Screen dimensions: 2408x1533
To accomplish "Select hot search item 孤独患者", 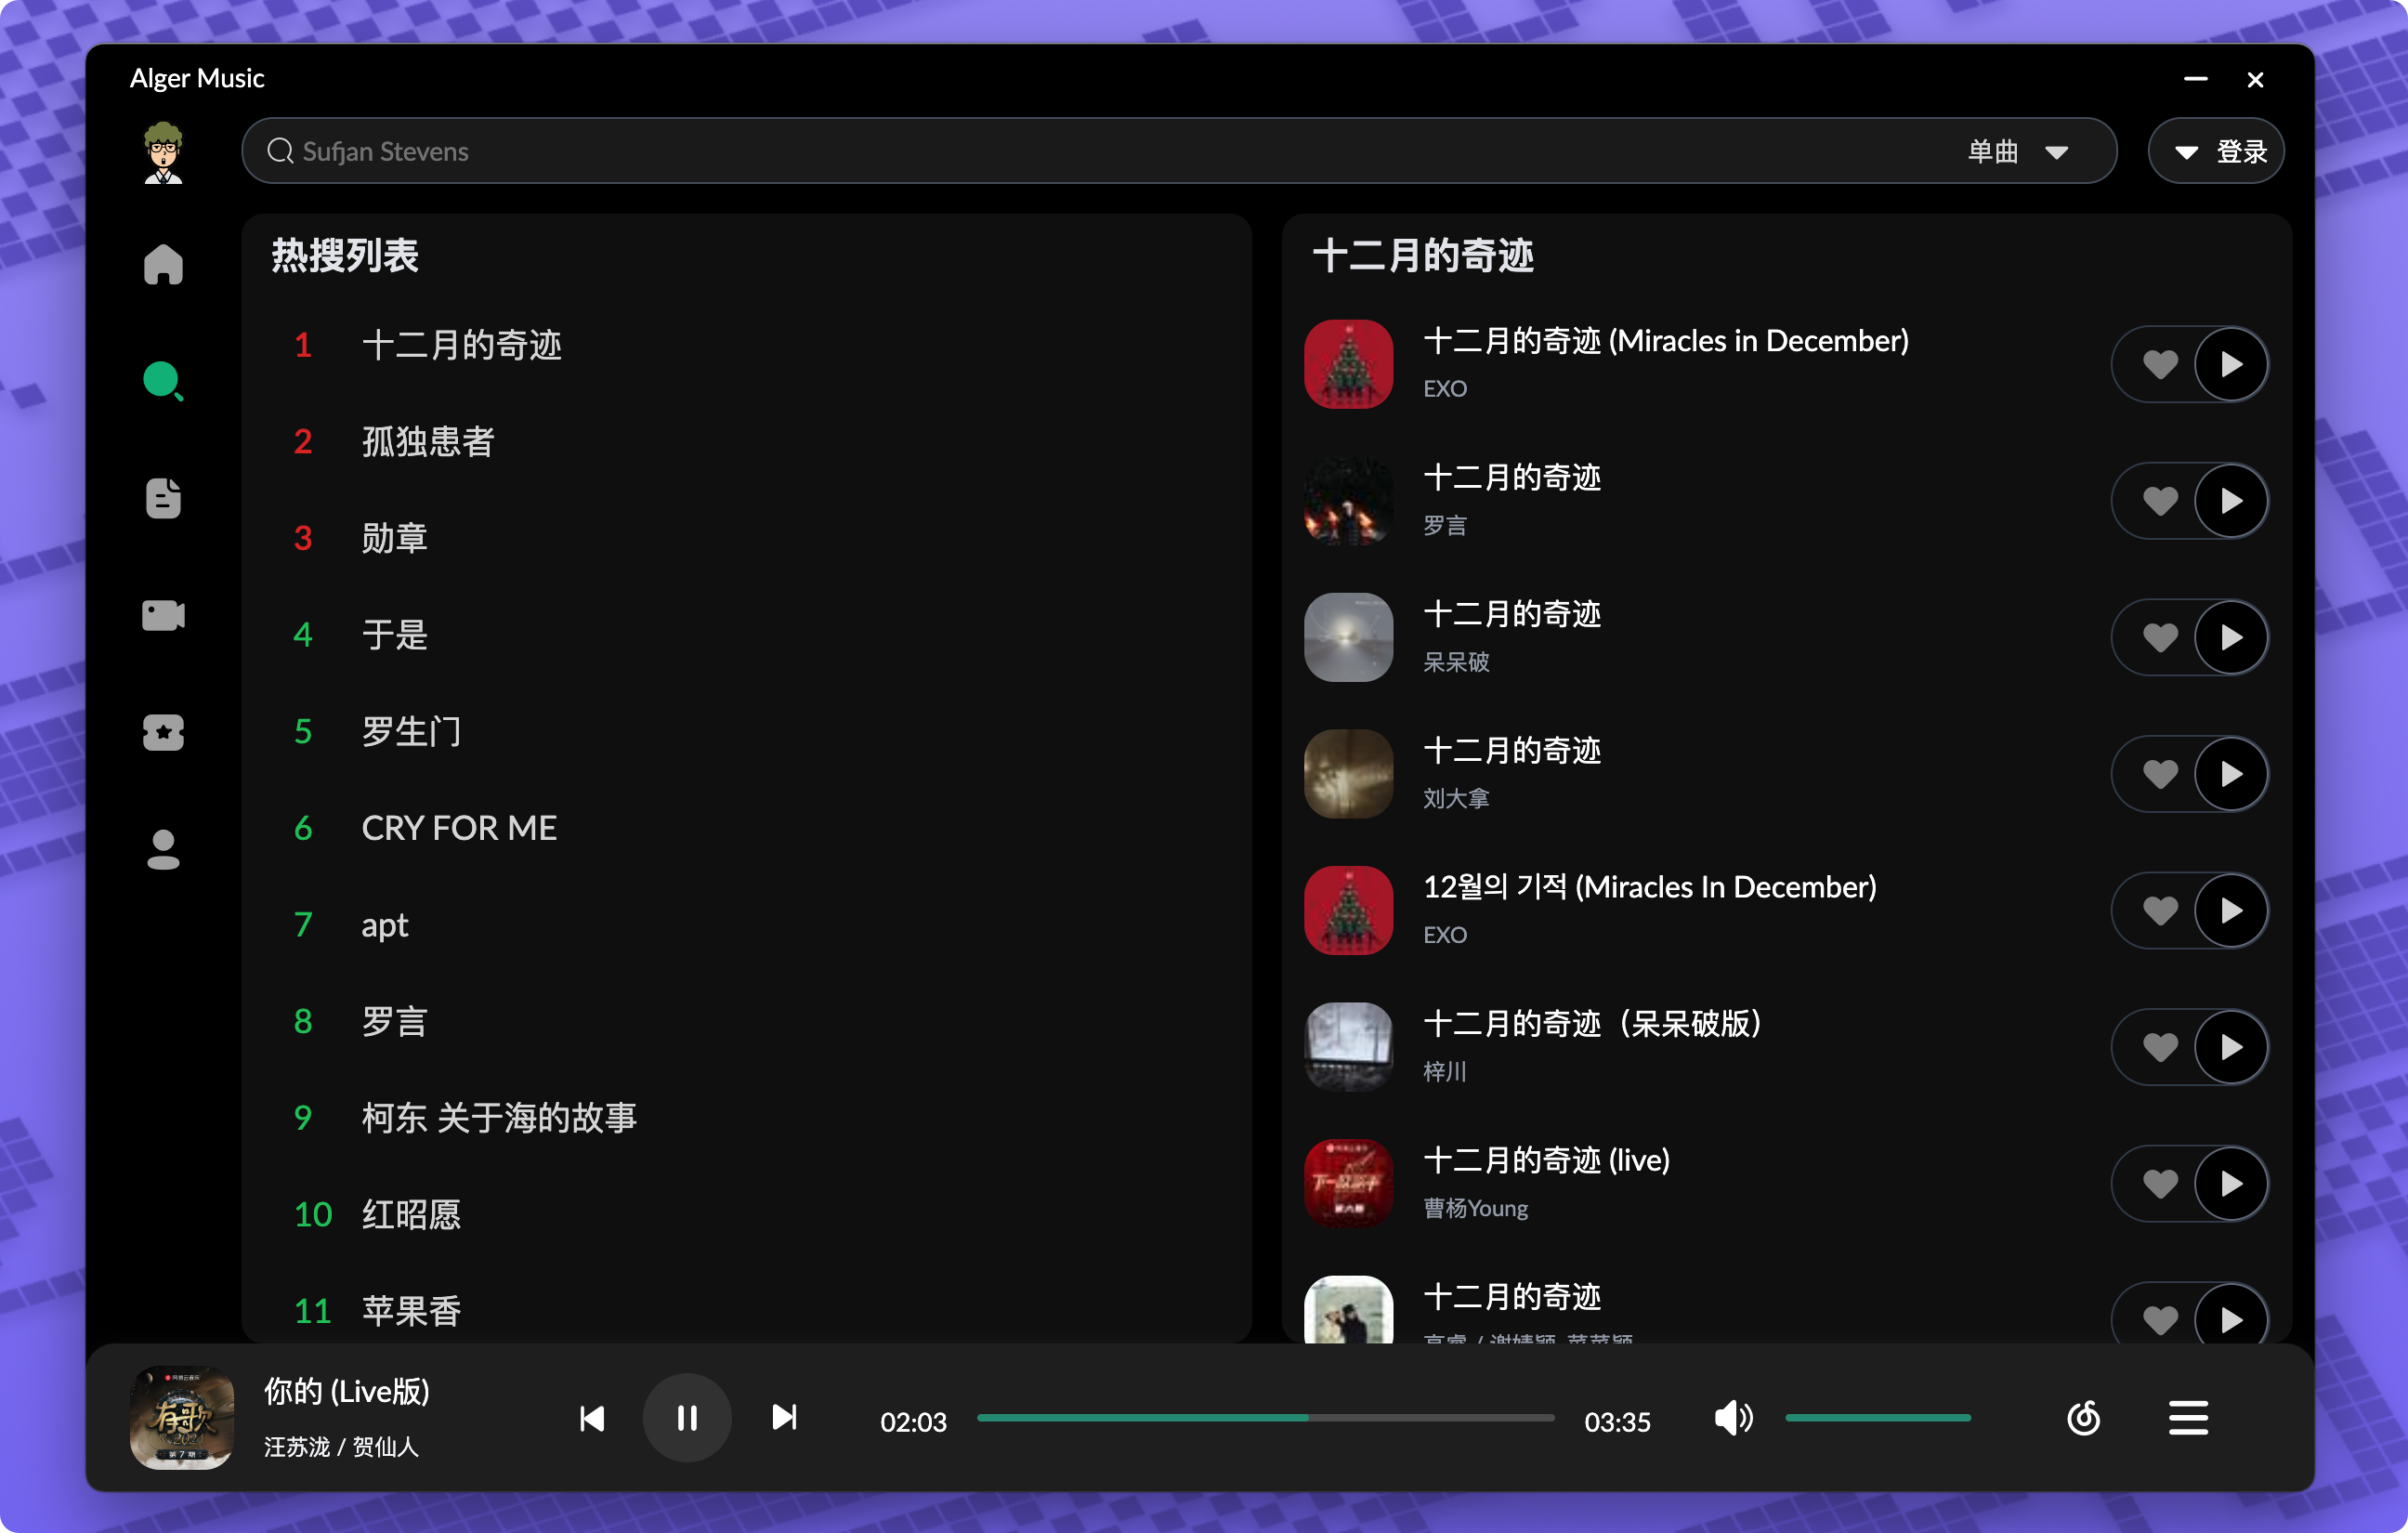I will [x=428, y=442].
